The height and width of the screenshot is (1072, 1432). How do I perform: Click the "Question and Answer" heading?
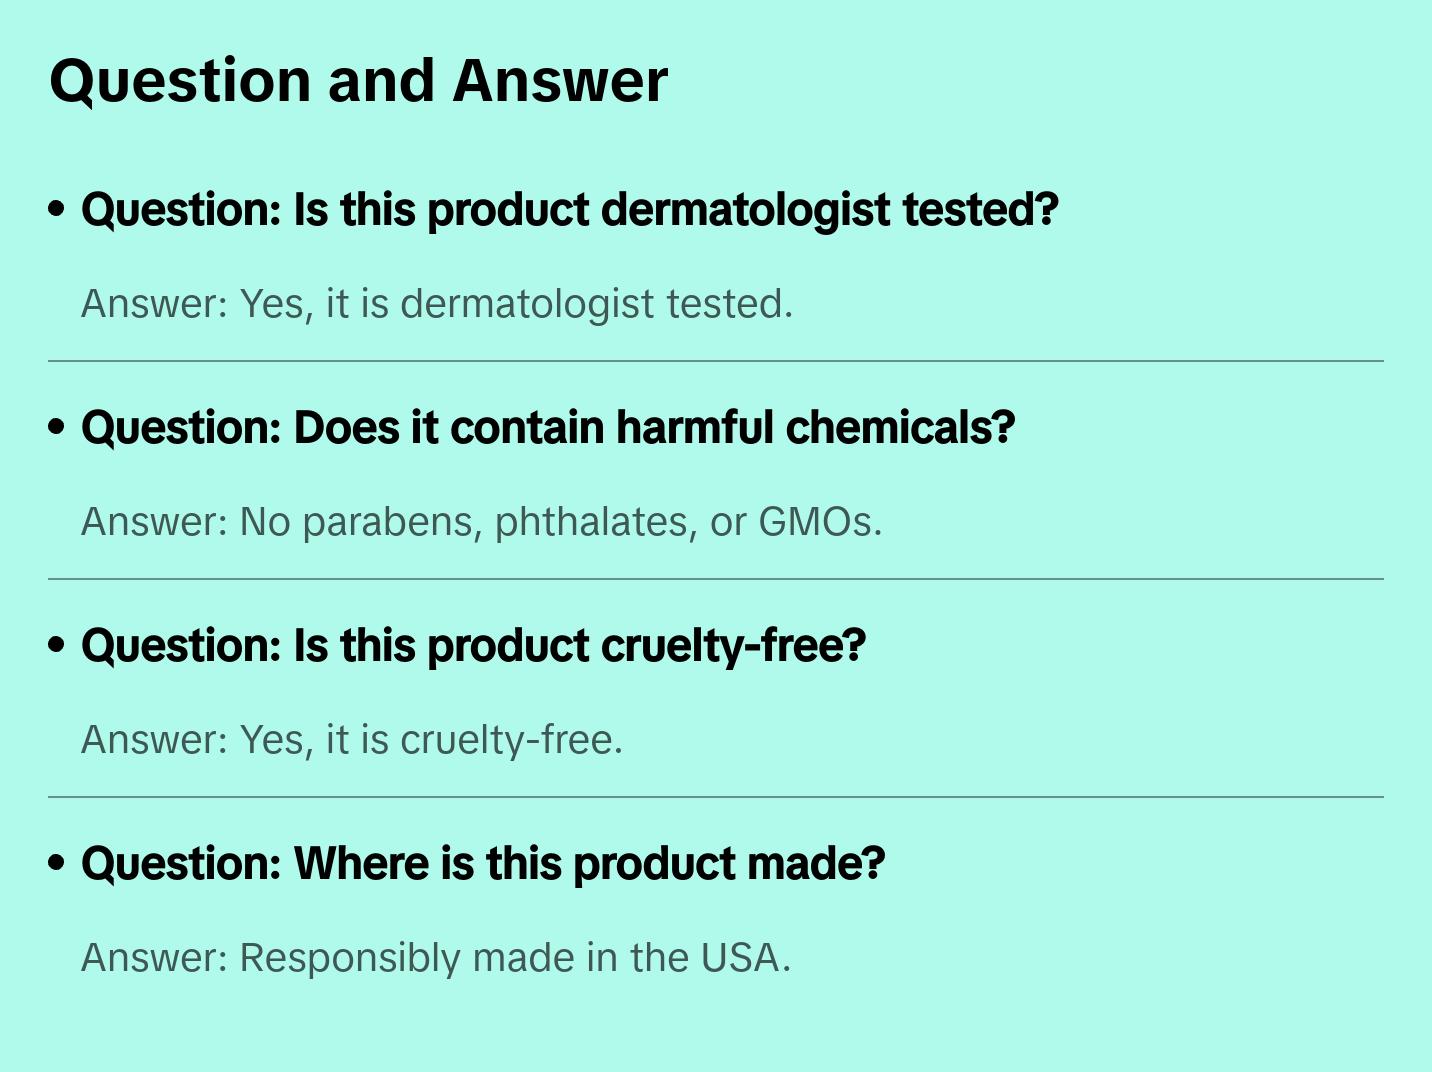point(358,81)
